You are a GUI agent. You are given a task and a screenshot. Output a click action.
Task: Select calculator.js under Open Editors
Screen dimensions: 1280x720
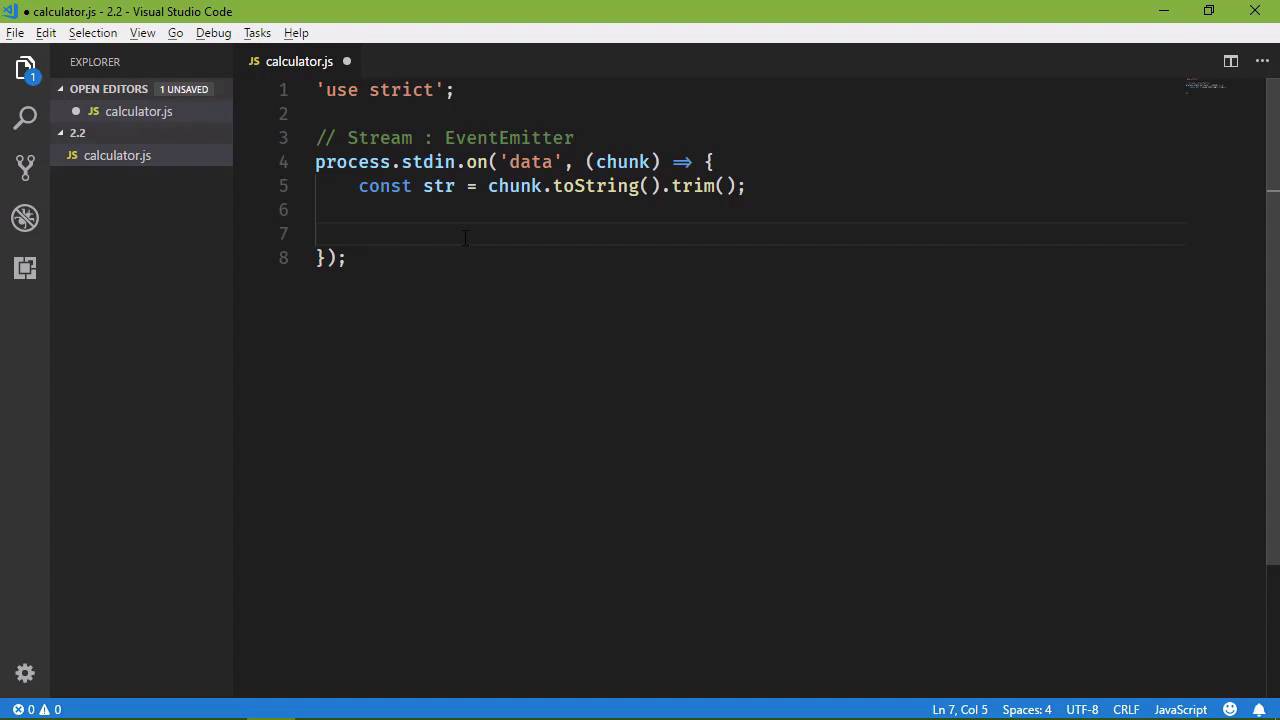click(x=141, y=111)
